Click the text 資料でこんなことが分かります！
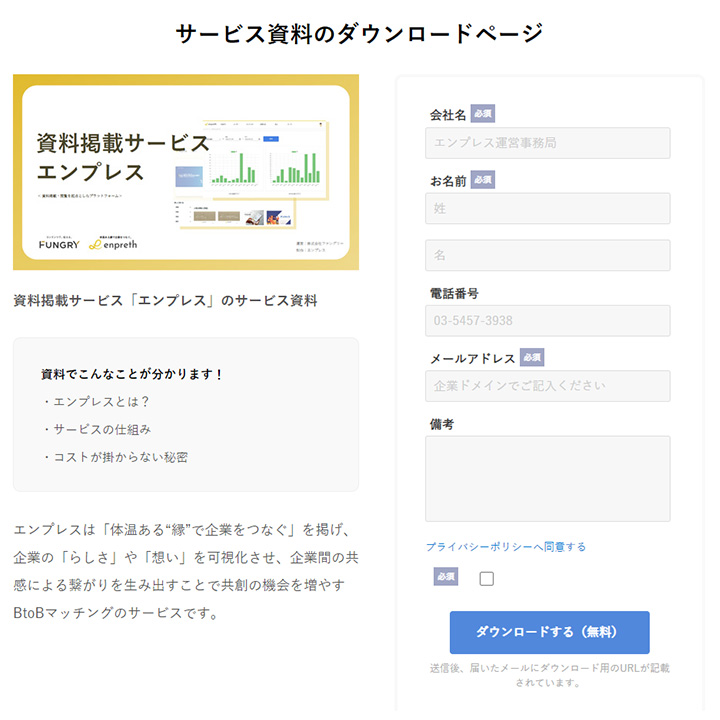 (132, 374)
